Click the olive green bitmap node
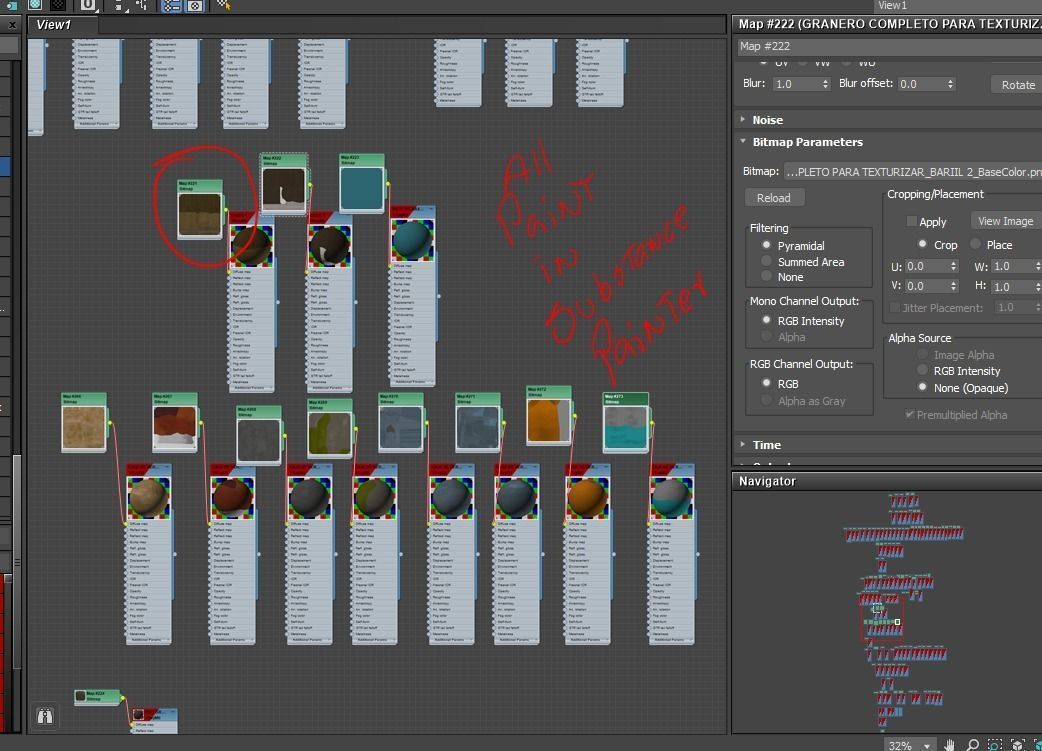 (330, 429)
